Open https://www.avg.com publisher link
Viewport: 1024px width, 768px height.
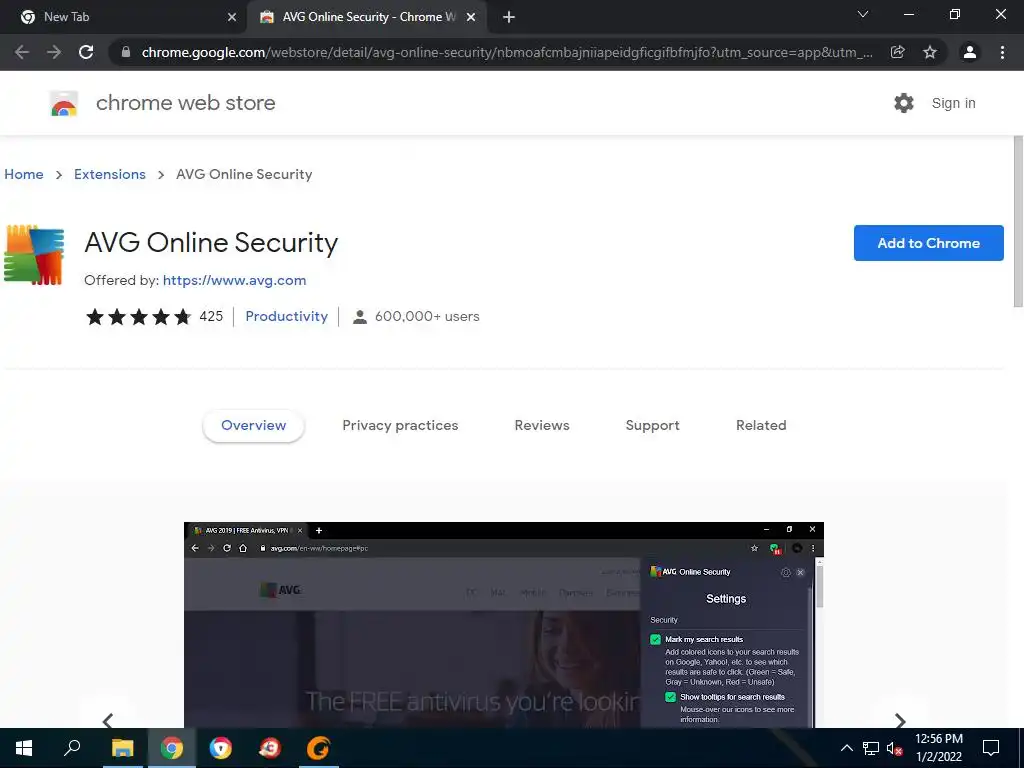(x=234, y=280)
